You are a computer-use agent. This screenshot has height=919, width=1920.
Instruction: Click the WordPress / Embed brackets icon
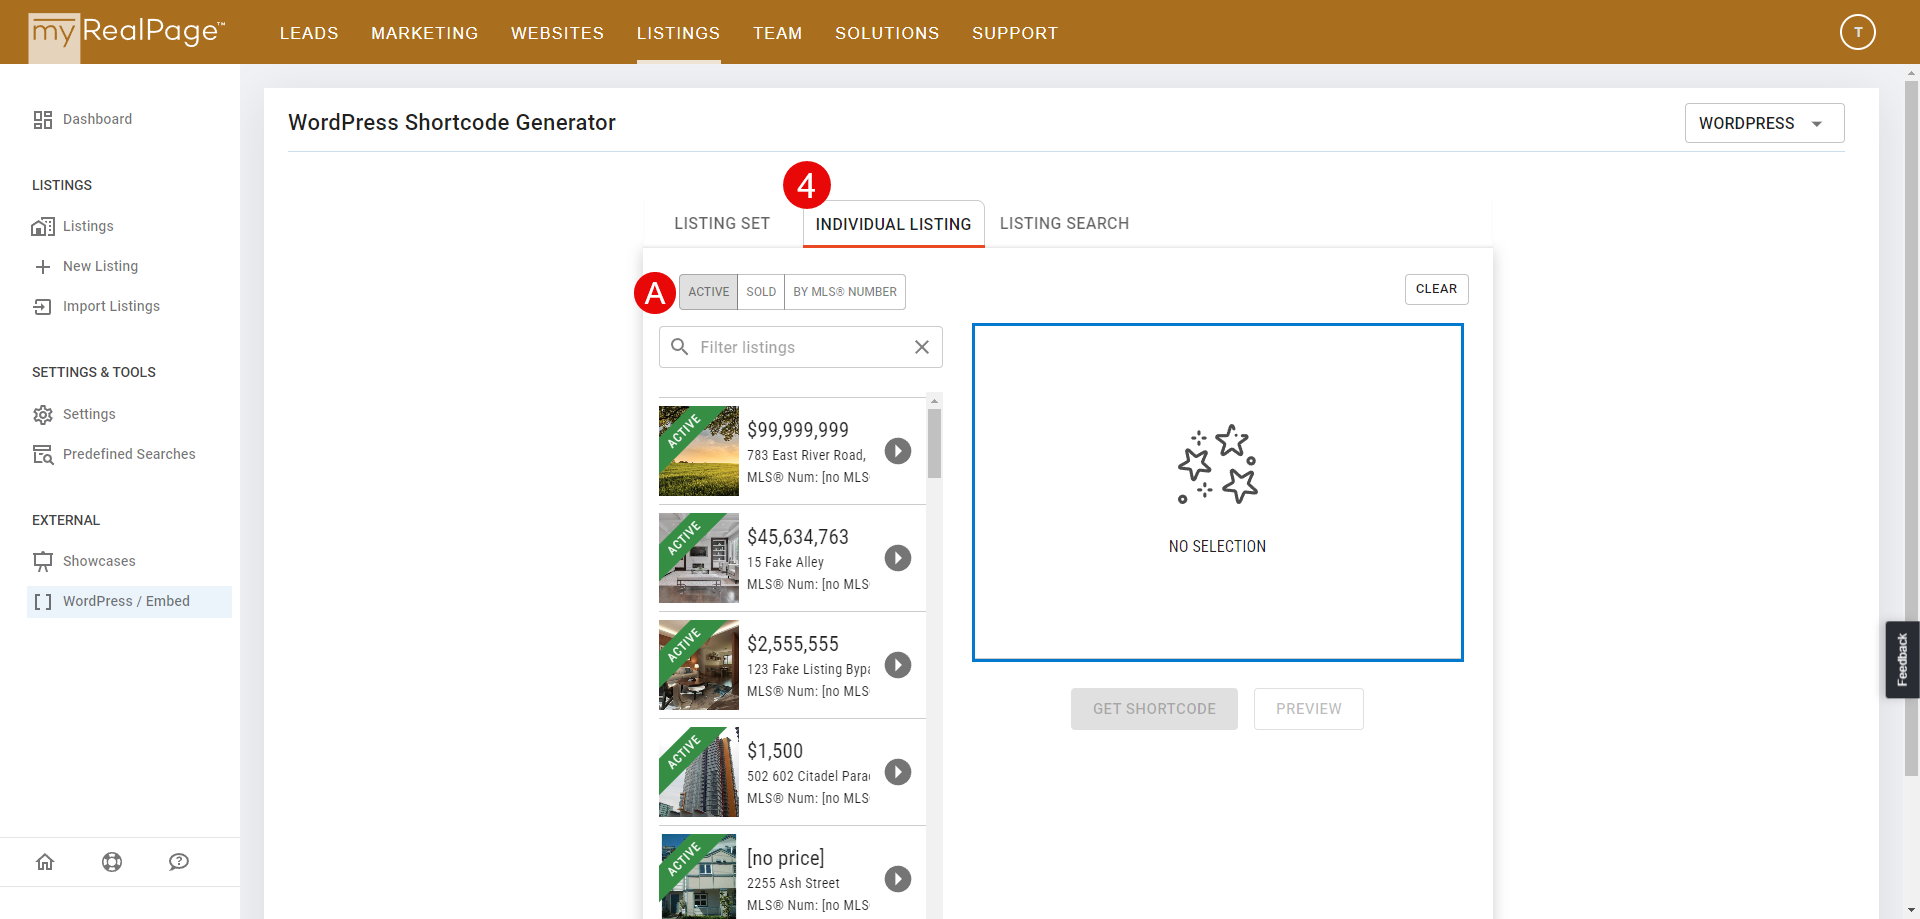[43, 602]
